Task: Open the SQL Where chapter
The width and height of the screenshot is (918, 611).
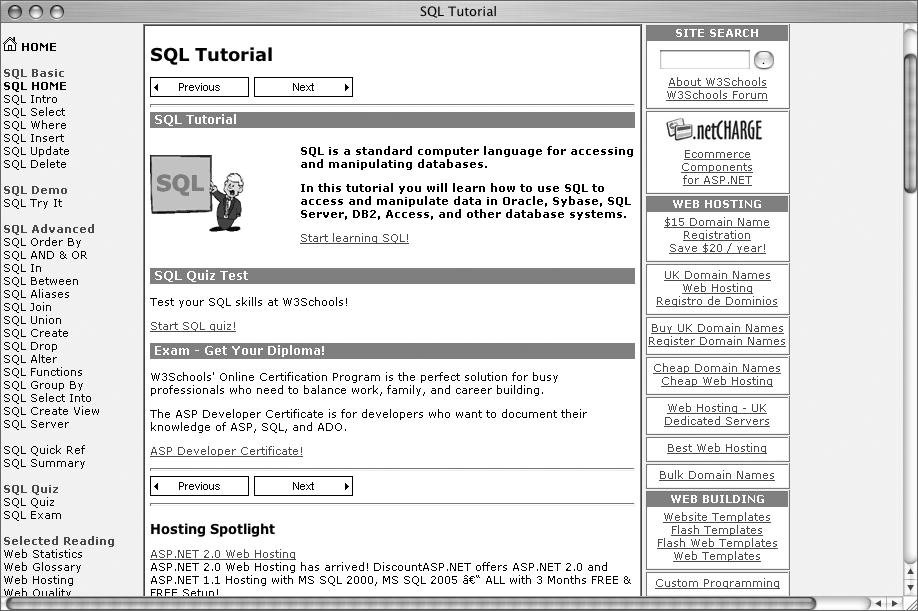Action: click(35, 125)
